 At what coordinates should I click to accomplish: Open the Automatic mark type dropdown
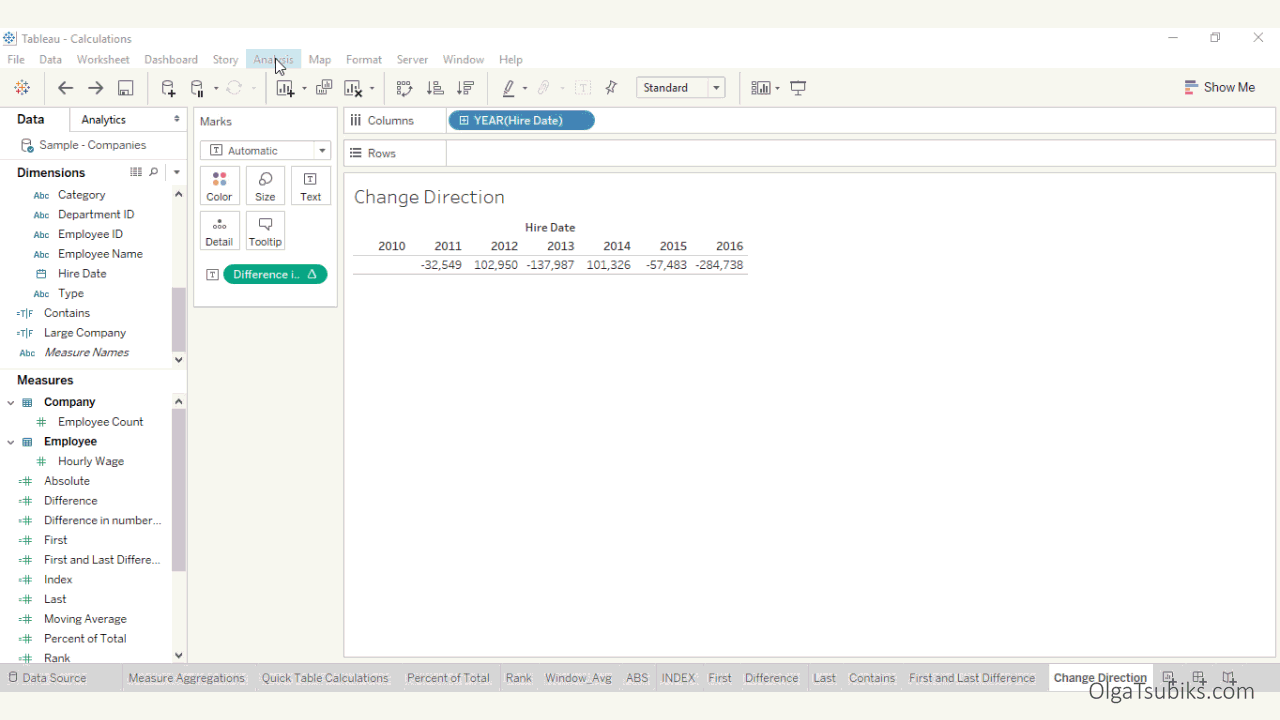click(265, 150)
